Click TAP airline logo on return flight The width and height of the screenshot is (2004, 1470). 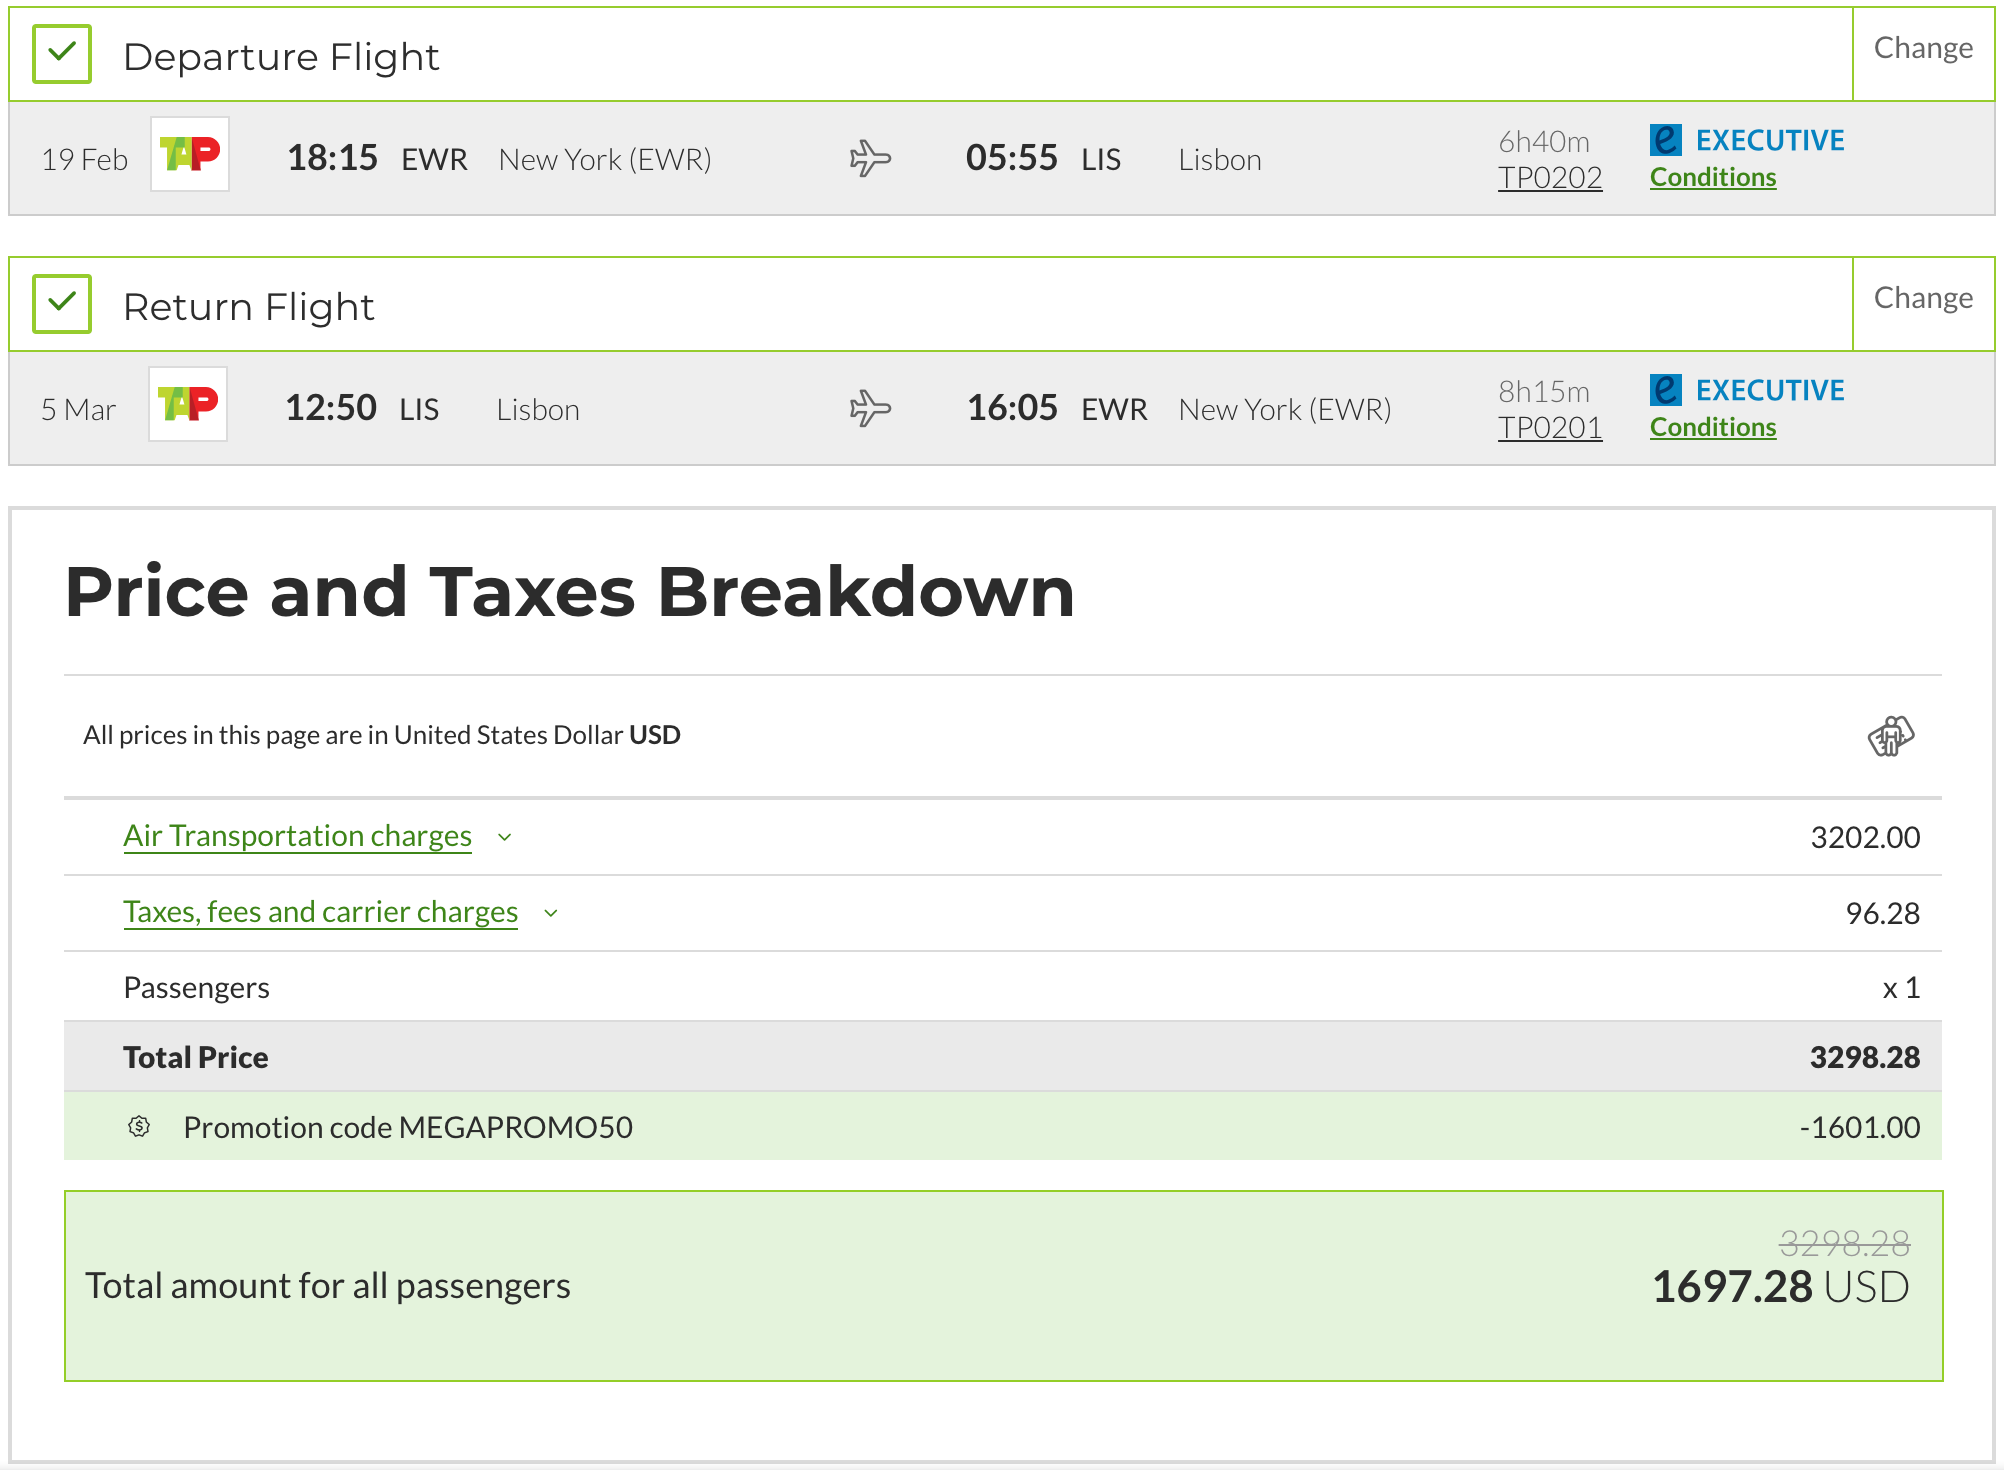[188, 404]
